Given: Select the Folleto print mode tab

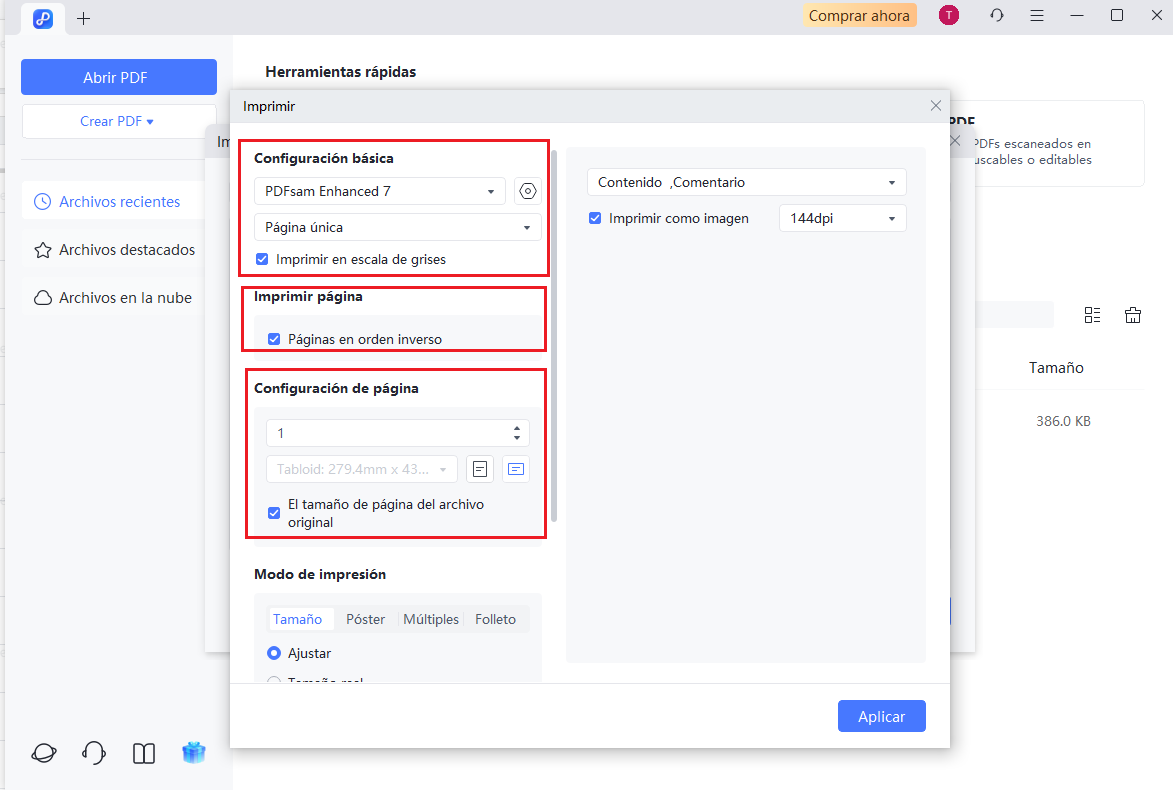Looking at the screenshot, I should (495, 618).
